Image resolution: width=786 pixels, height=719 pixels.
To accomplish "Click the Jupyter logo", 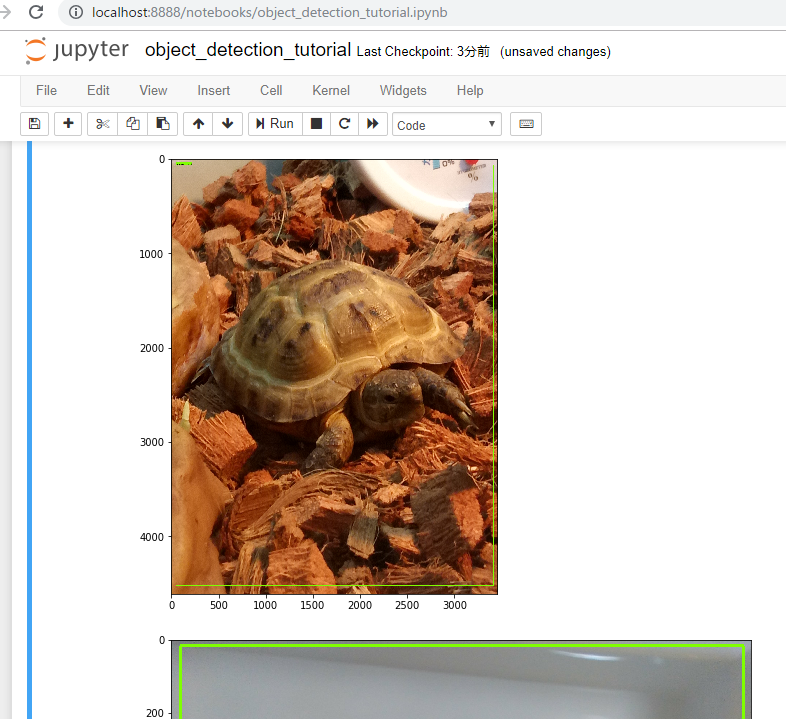I will 77,51.
